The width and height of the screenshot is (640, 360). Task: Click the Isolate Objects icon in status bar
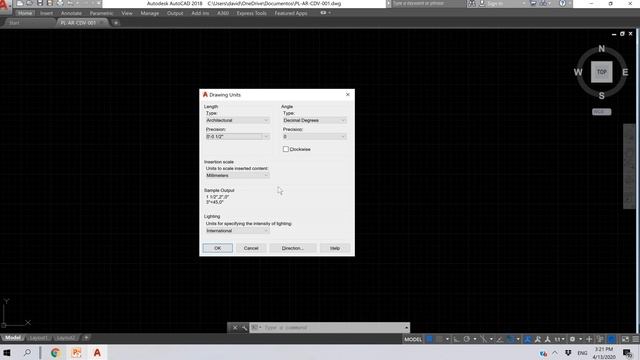click(600, 339)
